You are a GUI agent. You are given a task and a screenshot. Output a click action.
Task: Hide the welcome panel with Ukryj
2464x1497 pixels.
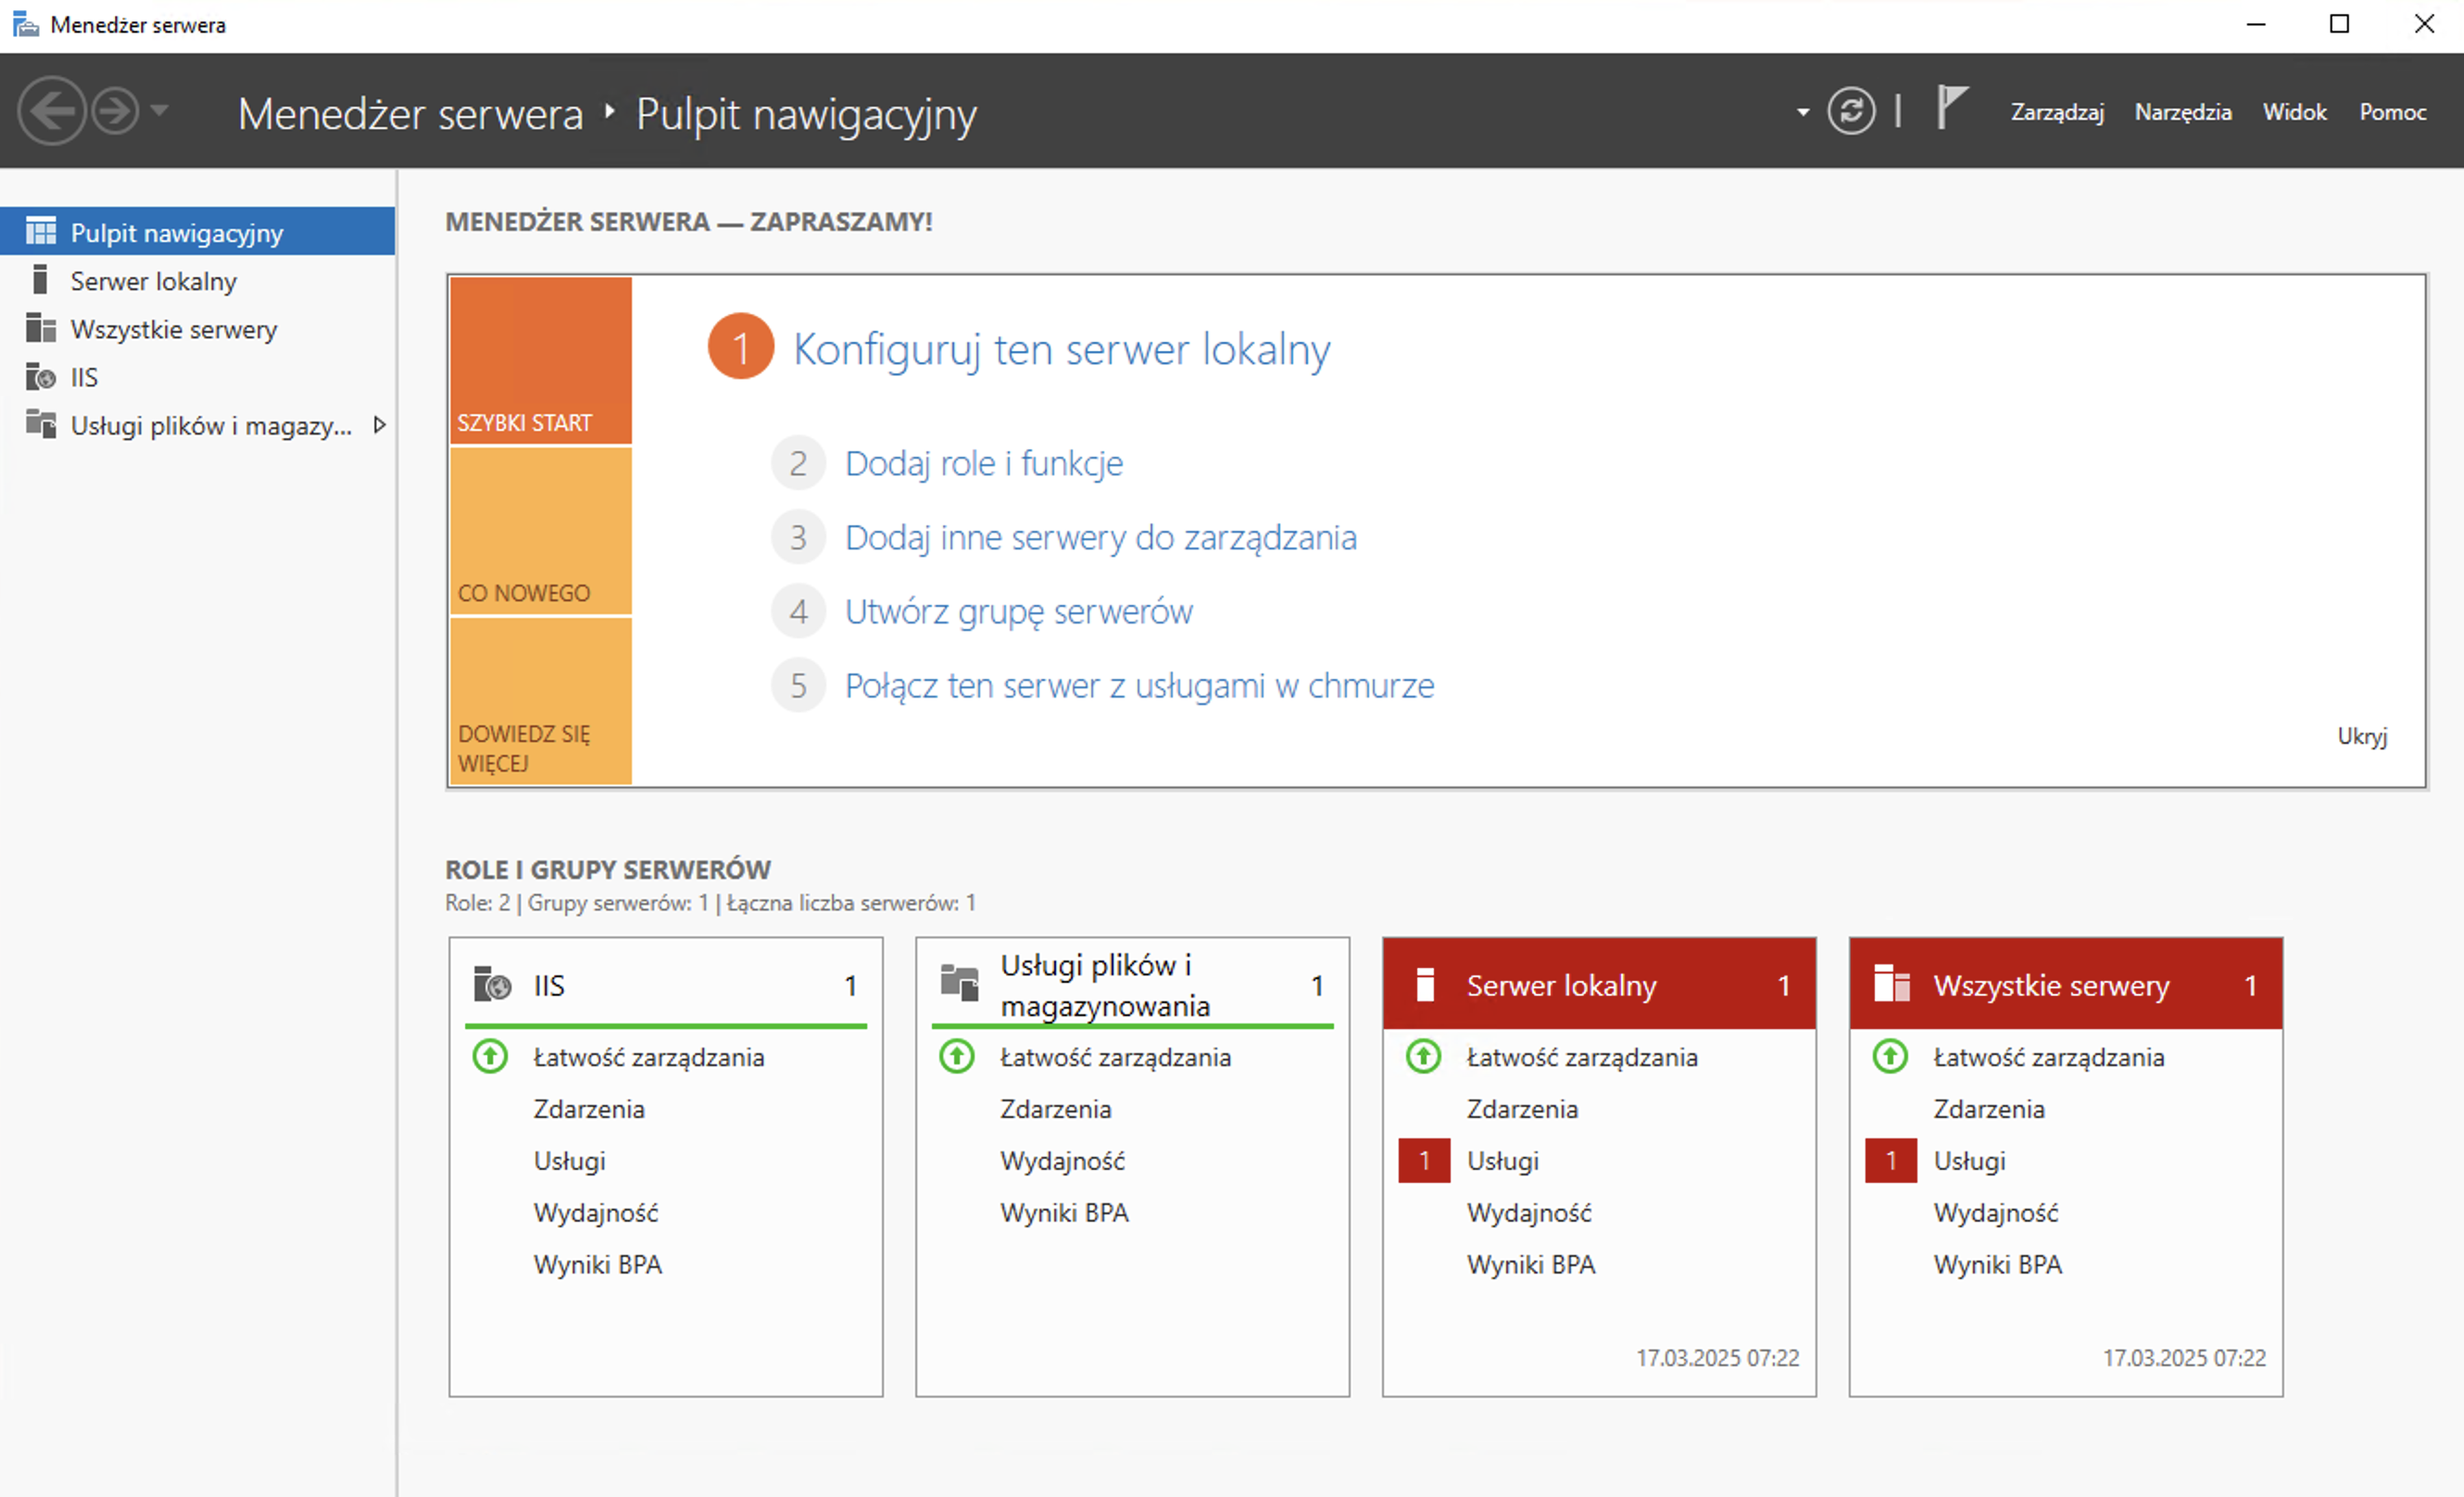tap(2361, 737)
